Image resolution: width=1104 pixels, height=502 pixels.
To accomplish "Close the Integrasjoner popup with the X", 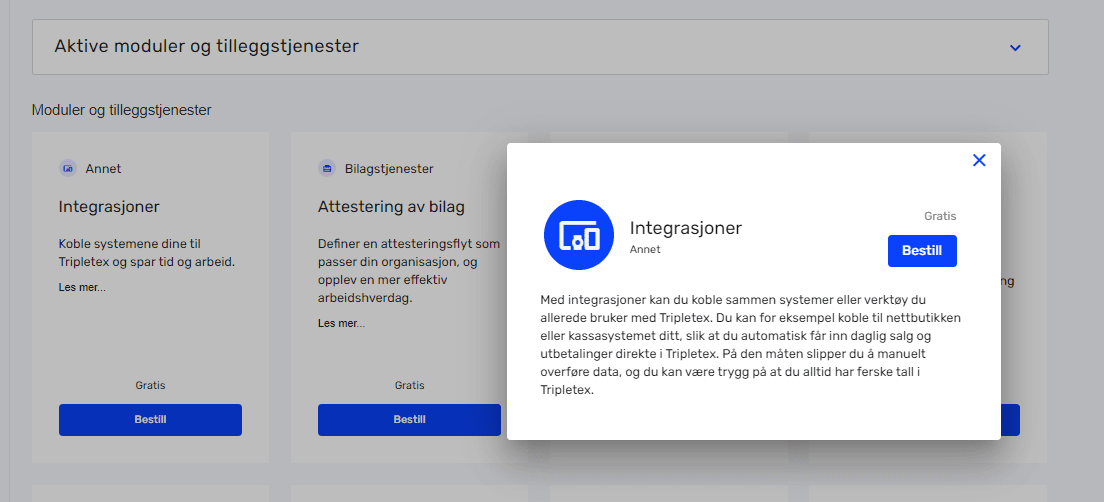I will (979, 161).
